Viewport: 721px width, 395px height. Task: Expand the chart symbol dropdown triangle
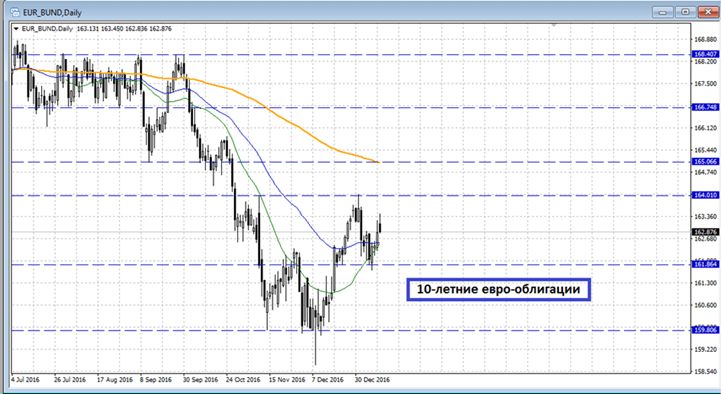[x=17, y=29]
